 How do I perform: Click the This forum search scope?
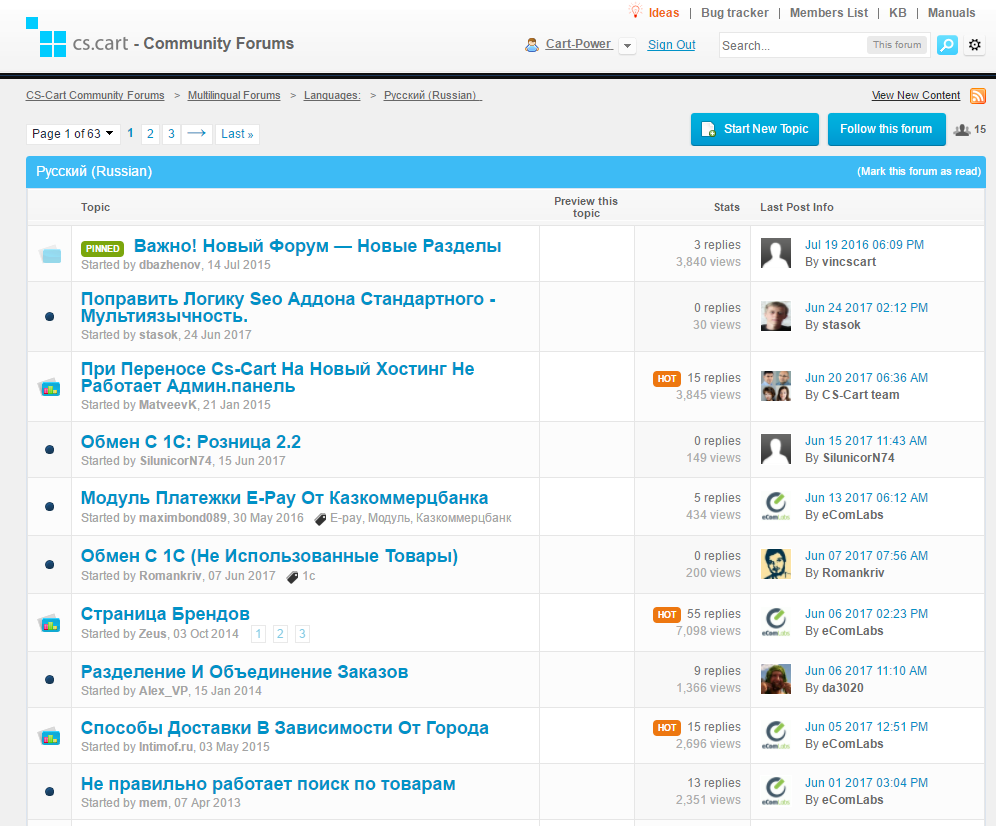click(896, 44)
